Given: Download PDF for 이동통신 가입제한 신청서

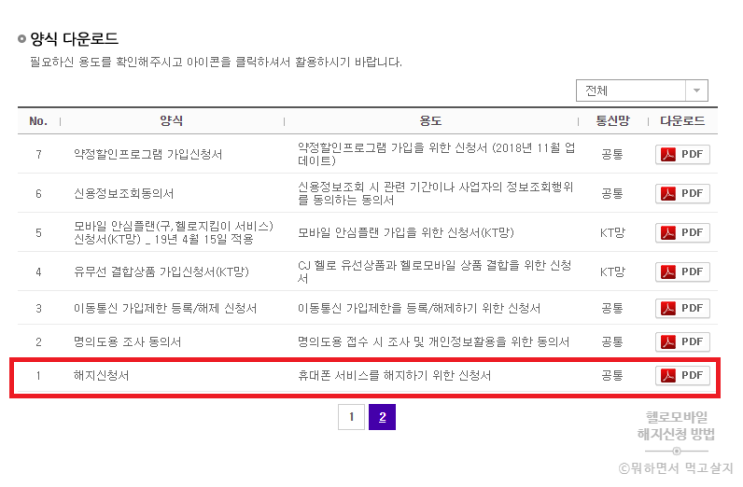Looking at the screenshot, I should coord(682,308).
